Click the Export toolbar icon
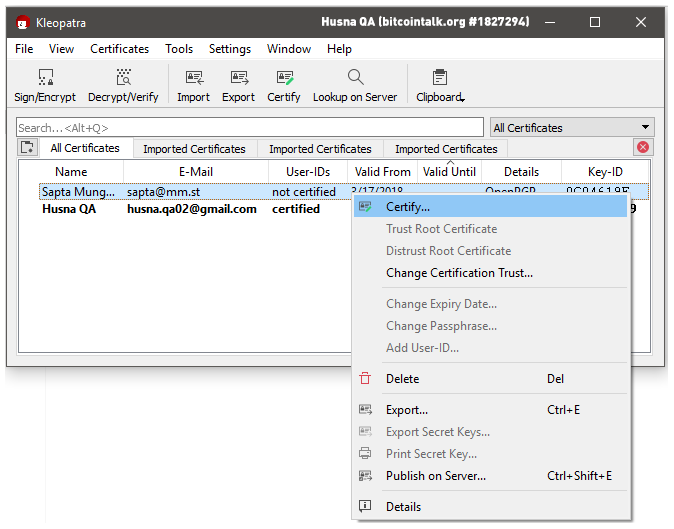This screenshot has width=674, height=529. click(x=239, y=78)
